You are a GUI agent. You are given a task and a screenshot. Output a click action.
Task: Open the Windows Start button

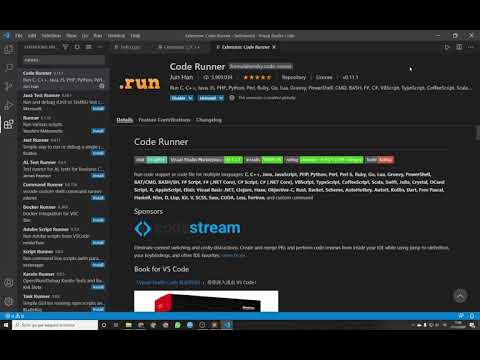[6, 325]
